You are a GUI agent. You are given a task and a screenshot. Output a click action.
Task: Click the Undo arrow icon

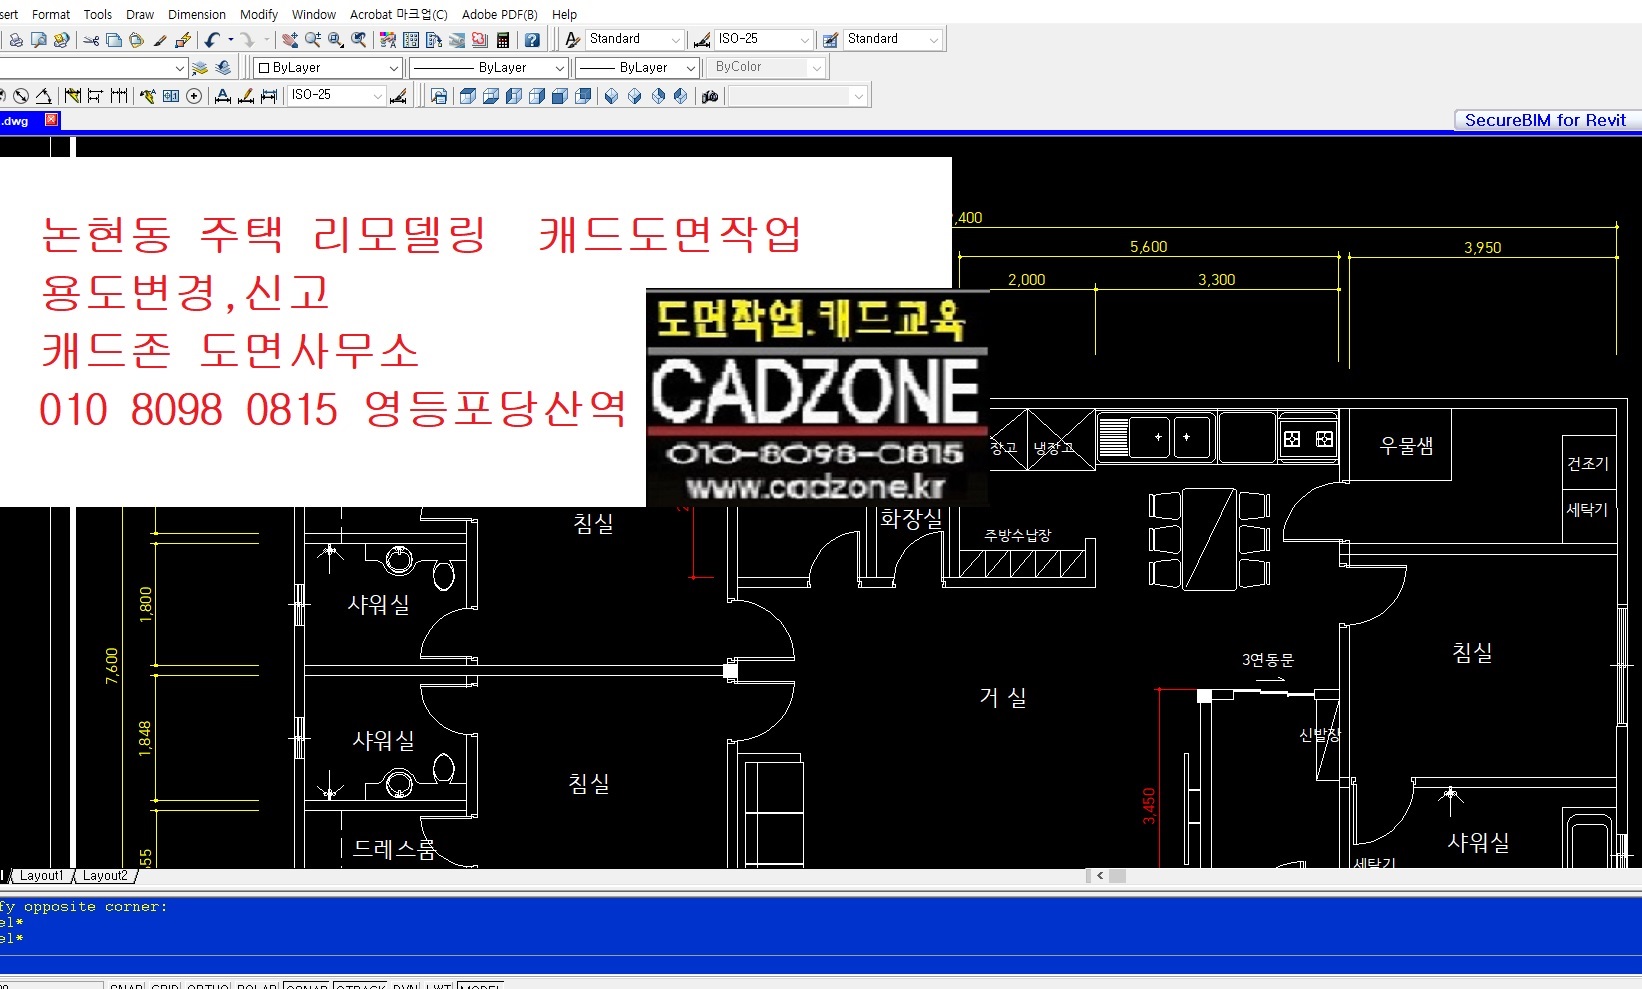[x=211, y=40]
